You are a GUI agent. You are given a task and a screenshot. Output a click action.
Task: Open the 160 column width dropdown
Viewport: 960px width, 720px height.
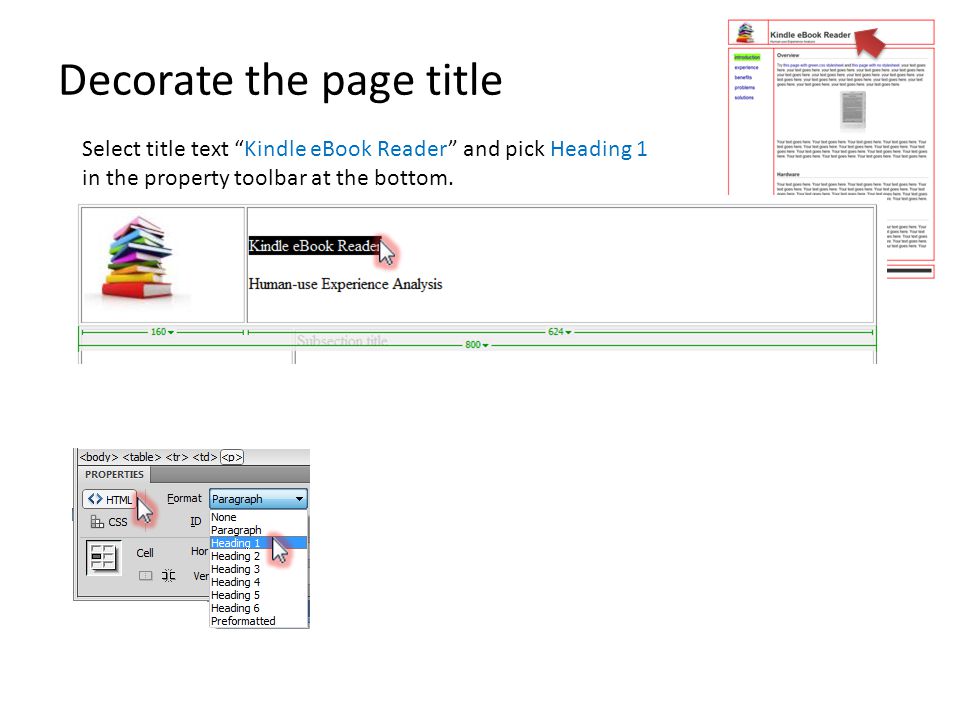pos(162,332)
